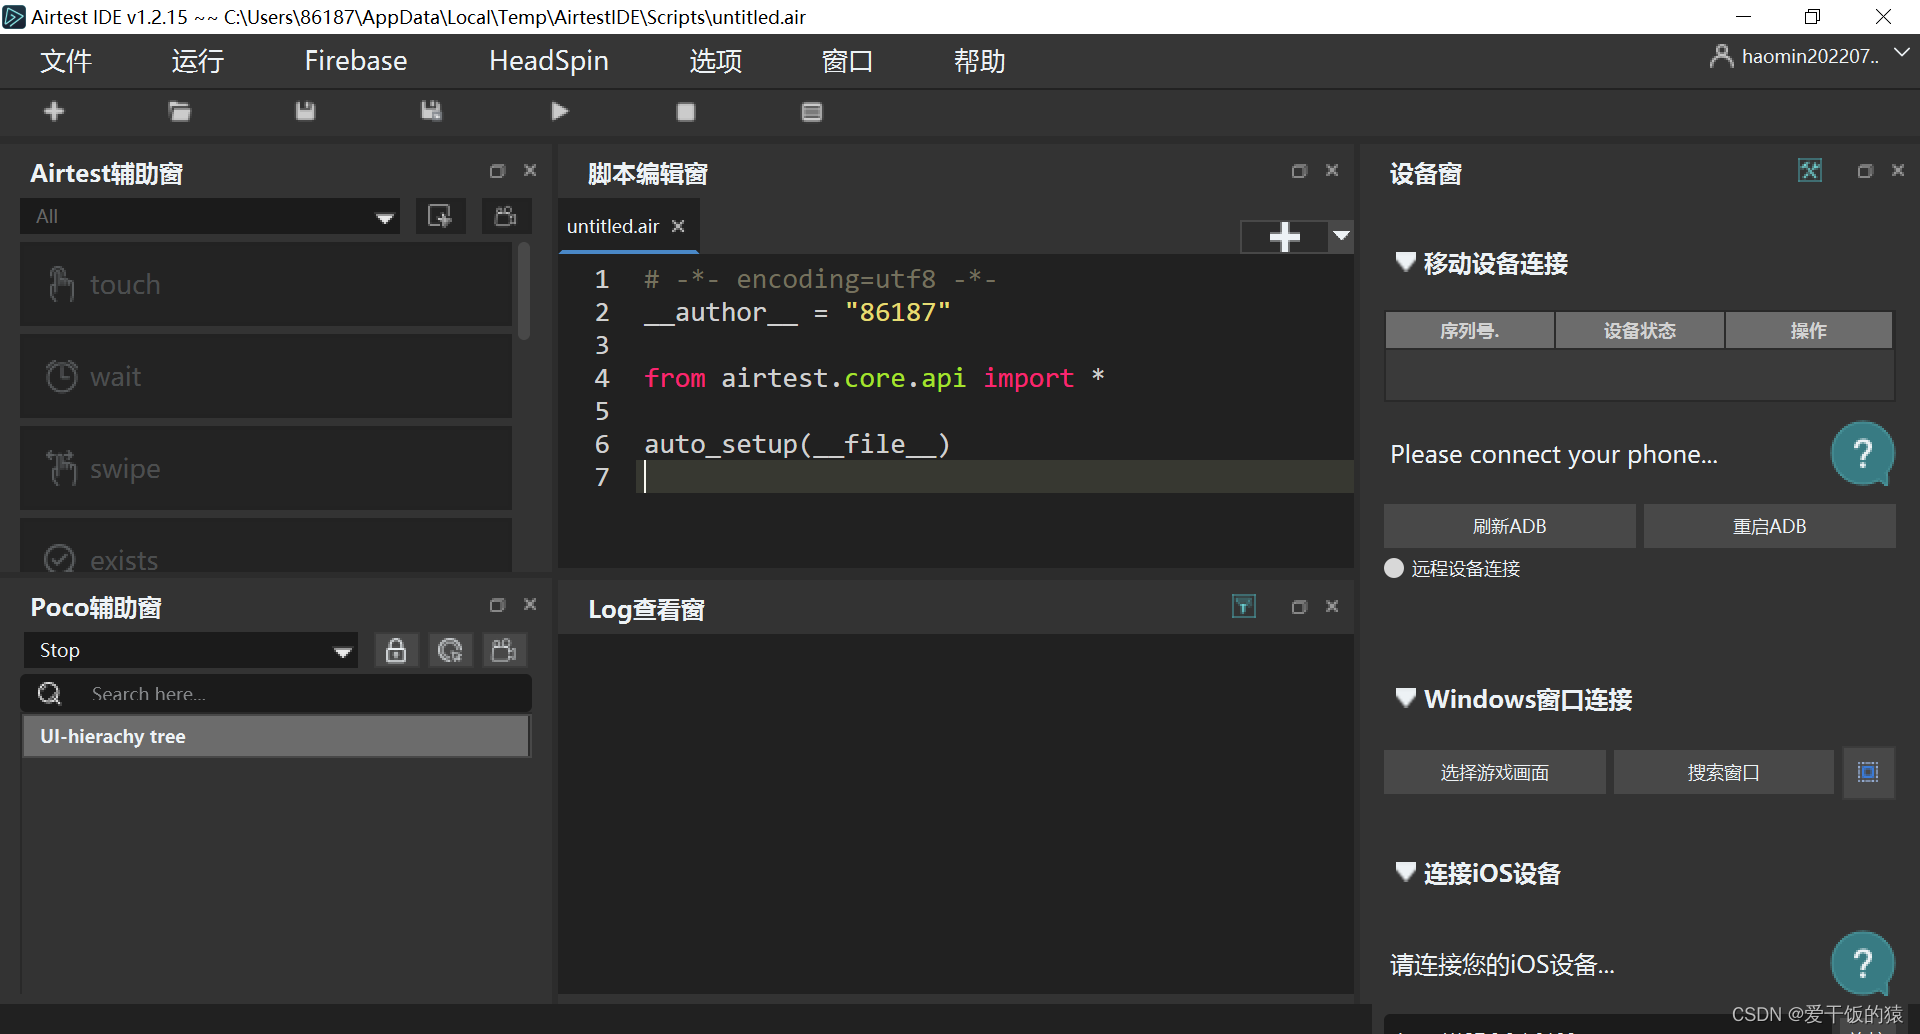The width and height of the screenshot is (1920, 1034).
Task: Open the new-tab dropdown arrow
Action: (x=1341, y=237)
